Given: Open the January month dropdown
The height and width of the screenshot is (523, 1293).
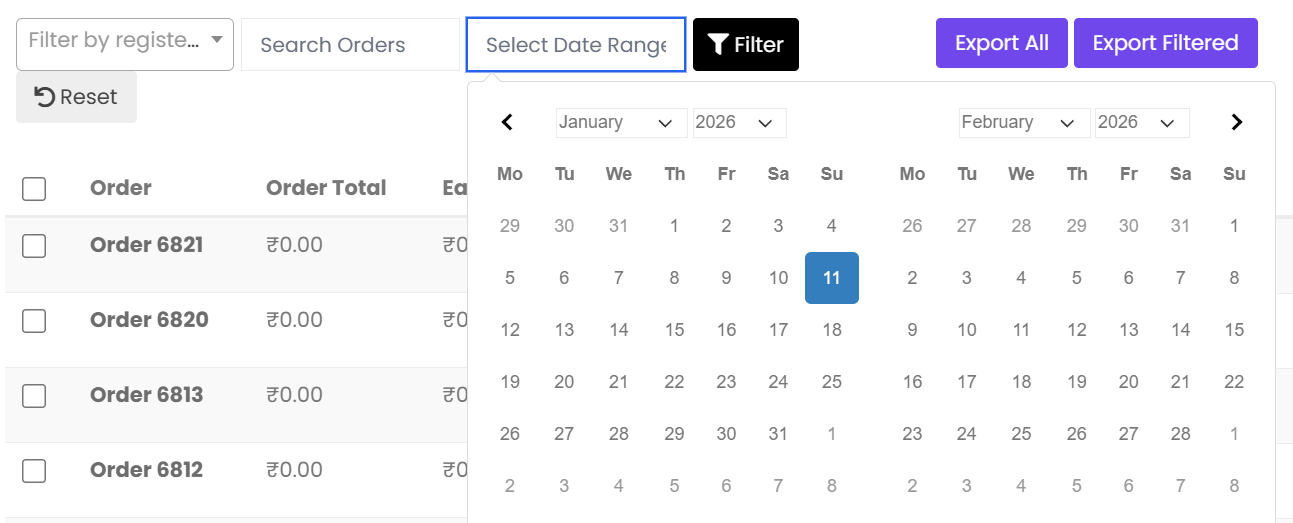Looking at the screenshot, I should [x=621, y=122].
